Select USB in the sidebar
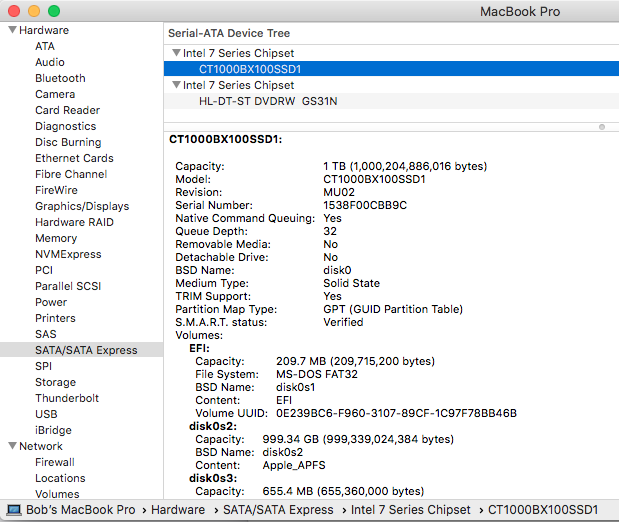 click(x=46, y=414)
